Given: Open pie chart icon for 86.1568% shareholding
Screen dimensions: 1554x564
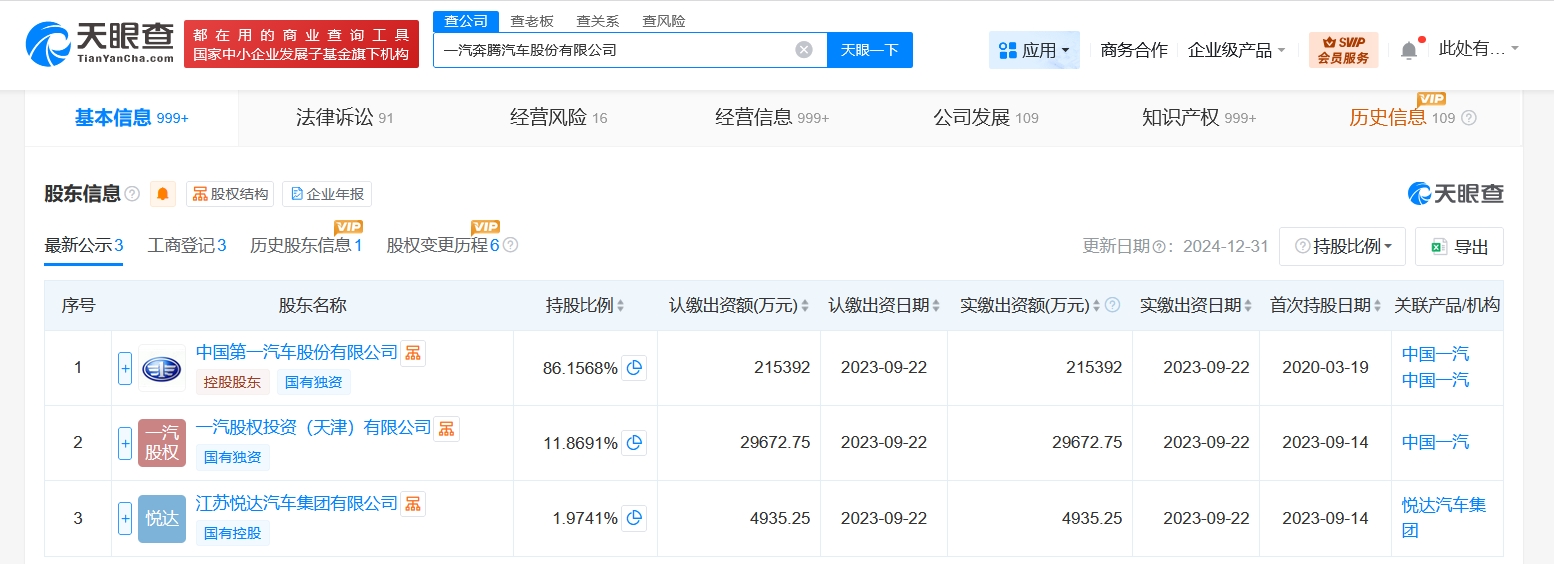Looking at the screenshot, I should (x=634, y=368).
